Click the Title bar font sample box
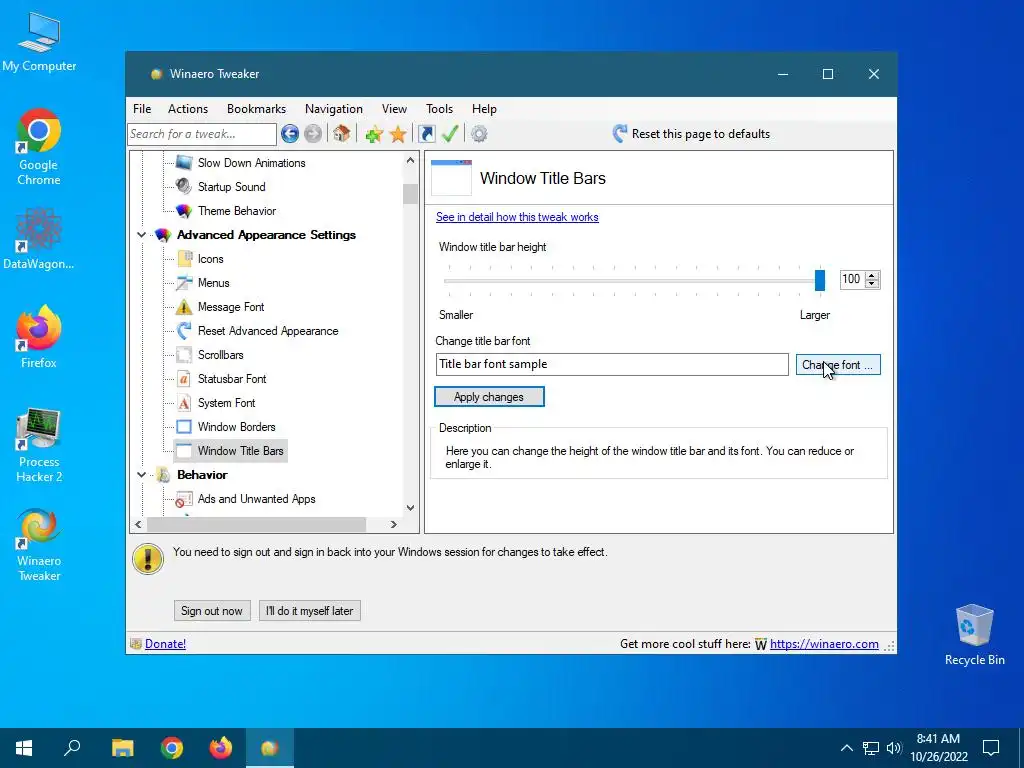1024x768 pixels. (x=612, y=364)
